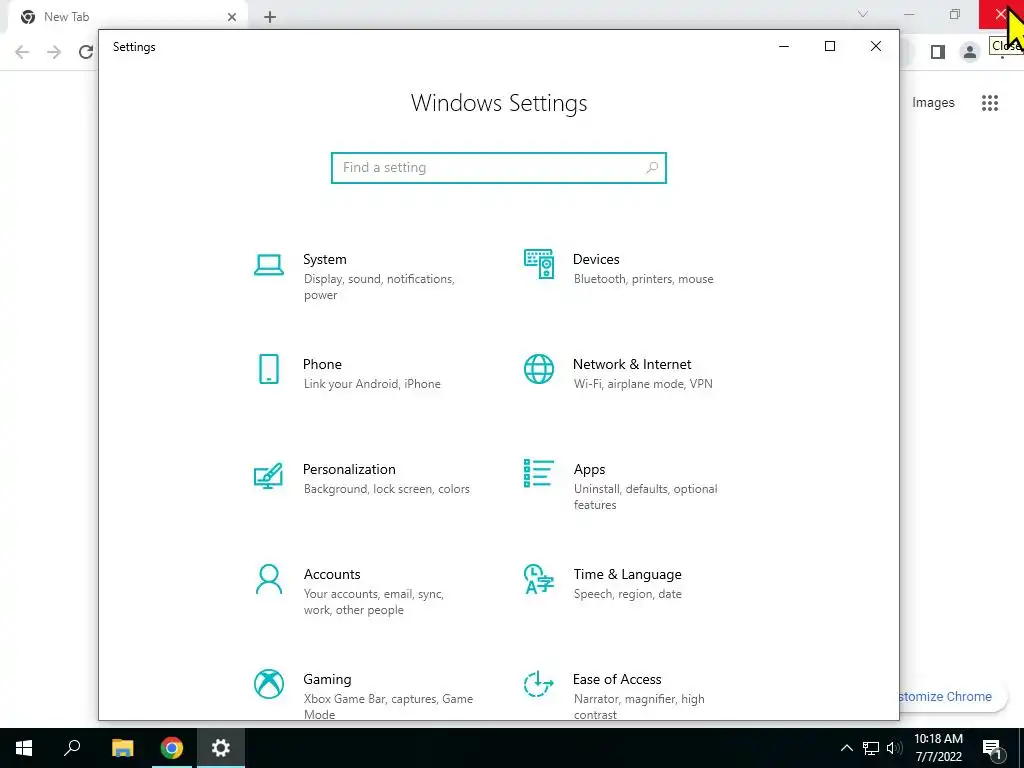Click the Ease of Access heading
The width and height of the screenshot is (1024, 768).
pos(617,679)
